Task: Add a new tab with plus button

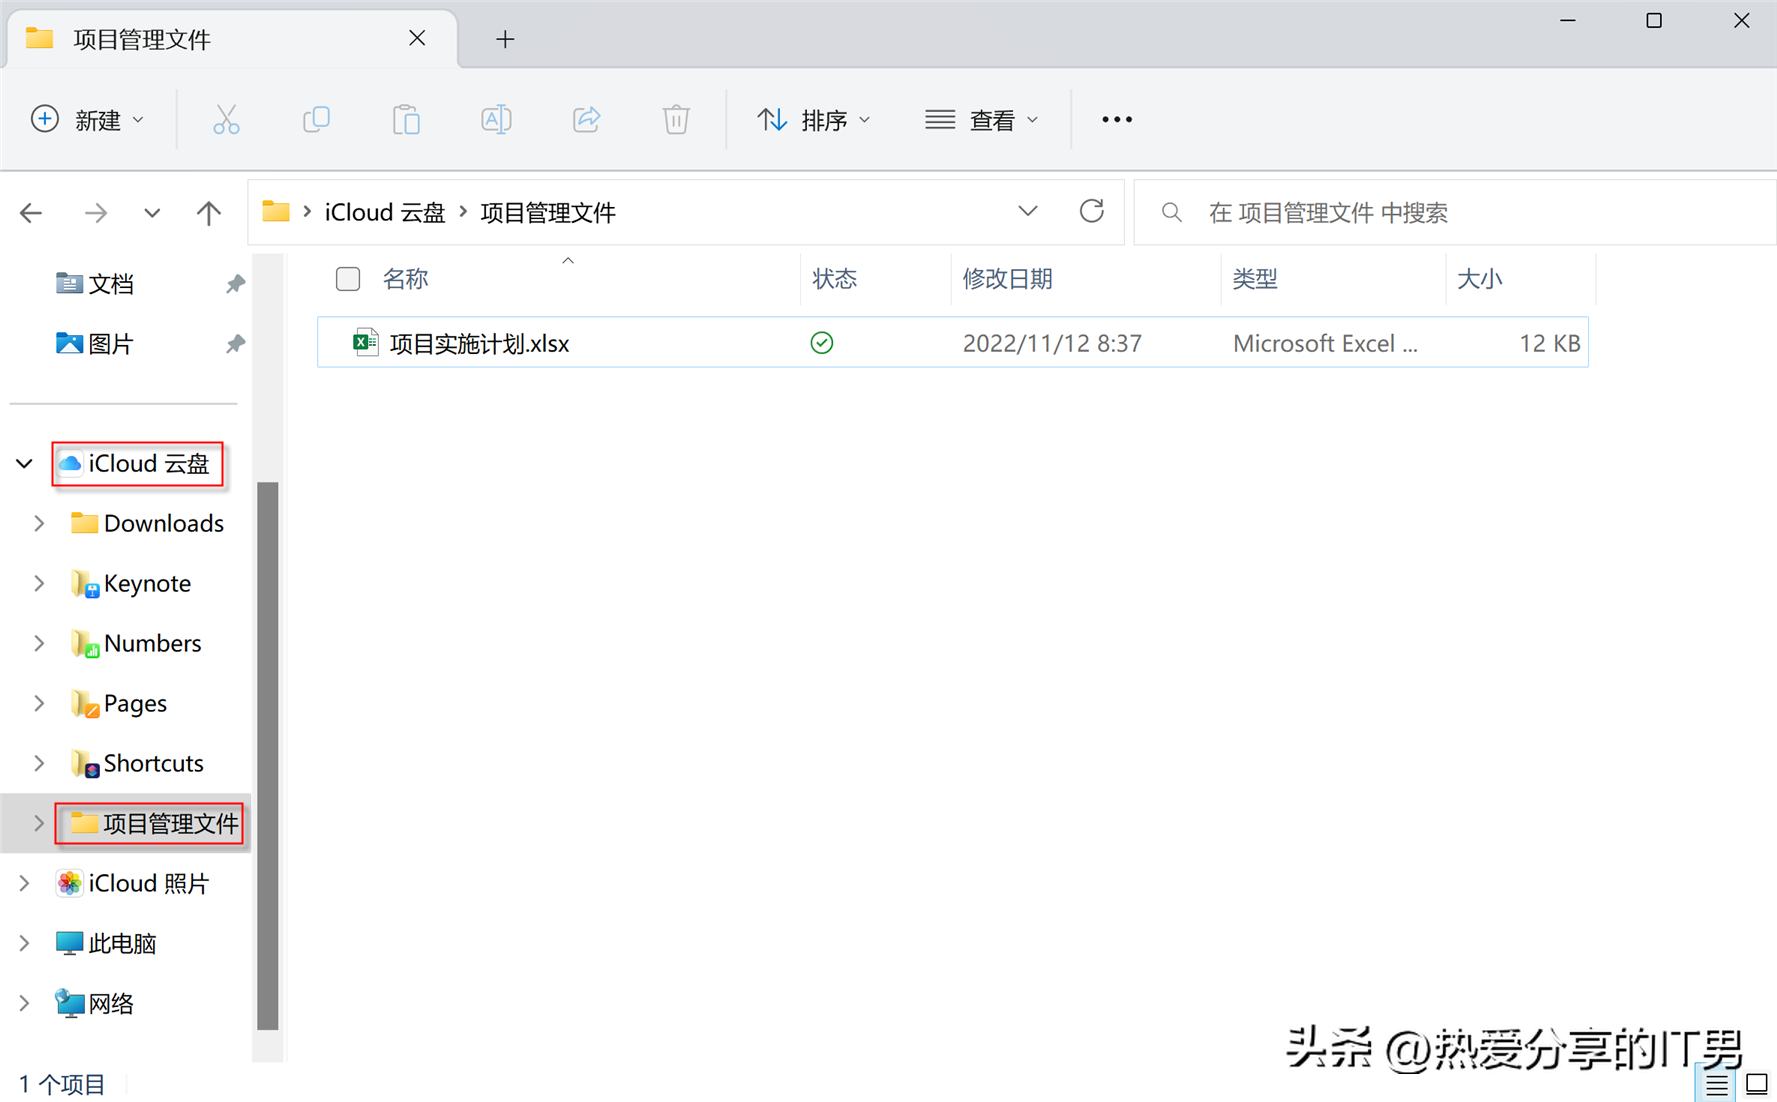Action: point(505,39)
